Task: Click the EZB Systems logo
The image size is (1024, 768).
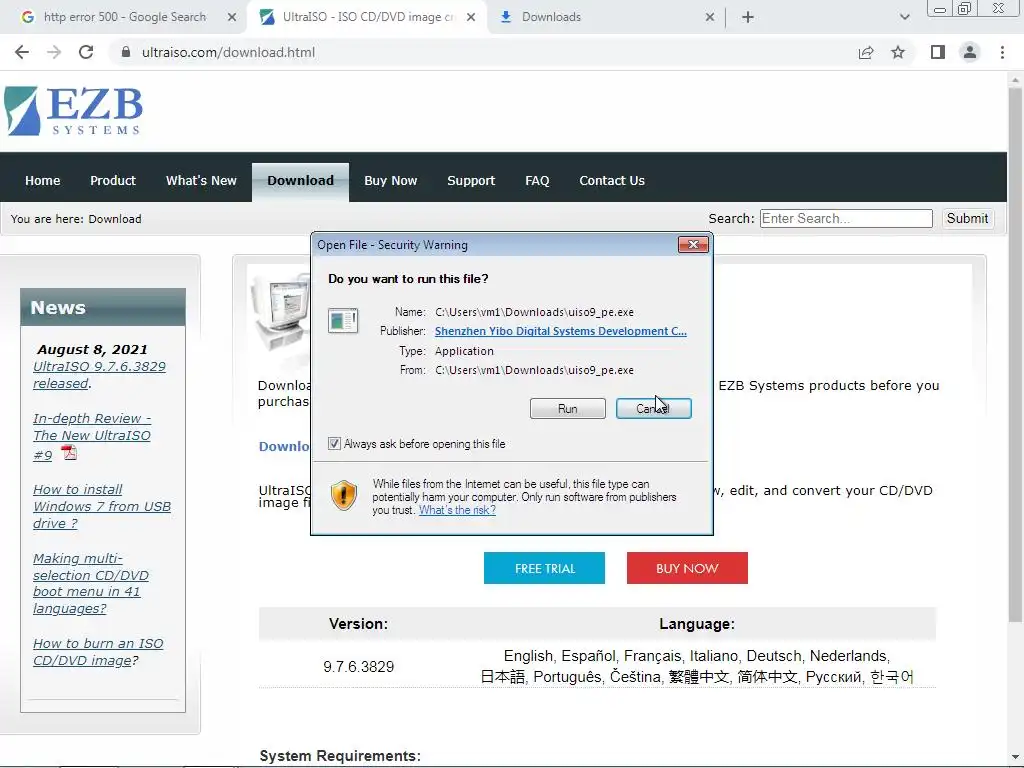Action: [x=73, y=110]
